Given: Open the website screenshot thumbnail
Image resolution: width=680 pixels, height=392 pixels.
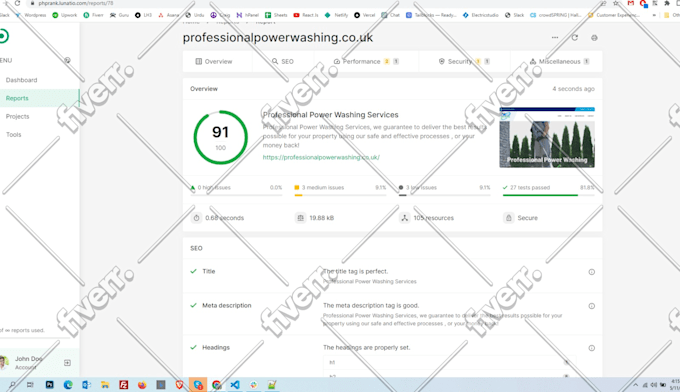Looking at the screenshot, I should [547, 137].
